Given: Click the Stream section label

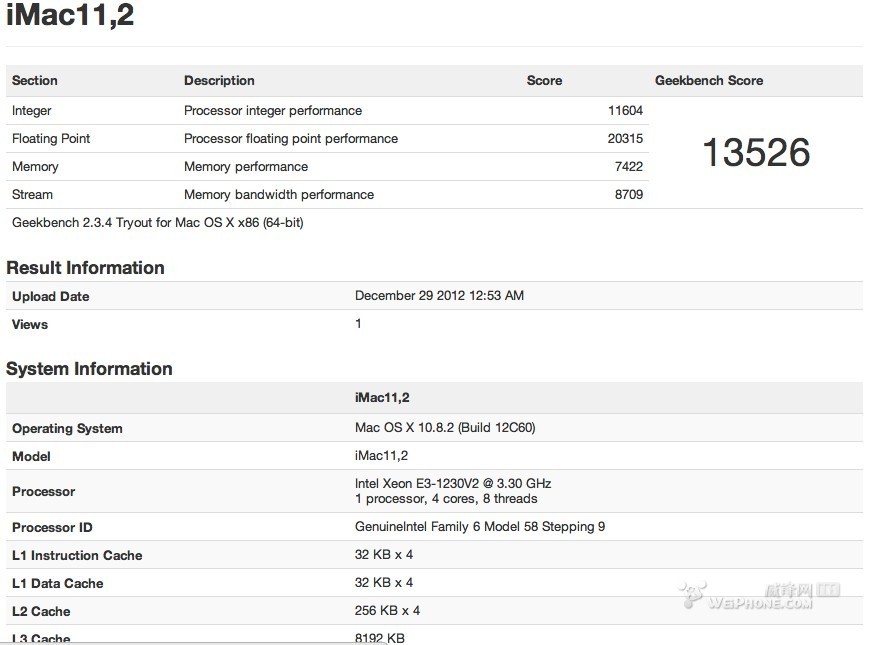Looking at the screenshot, I should tap(32, 194).
